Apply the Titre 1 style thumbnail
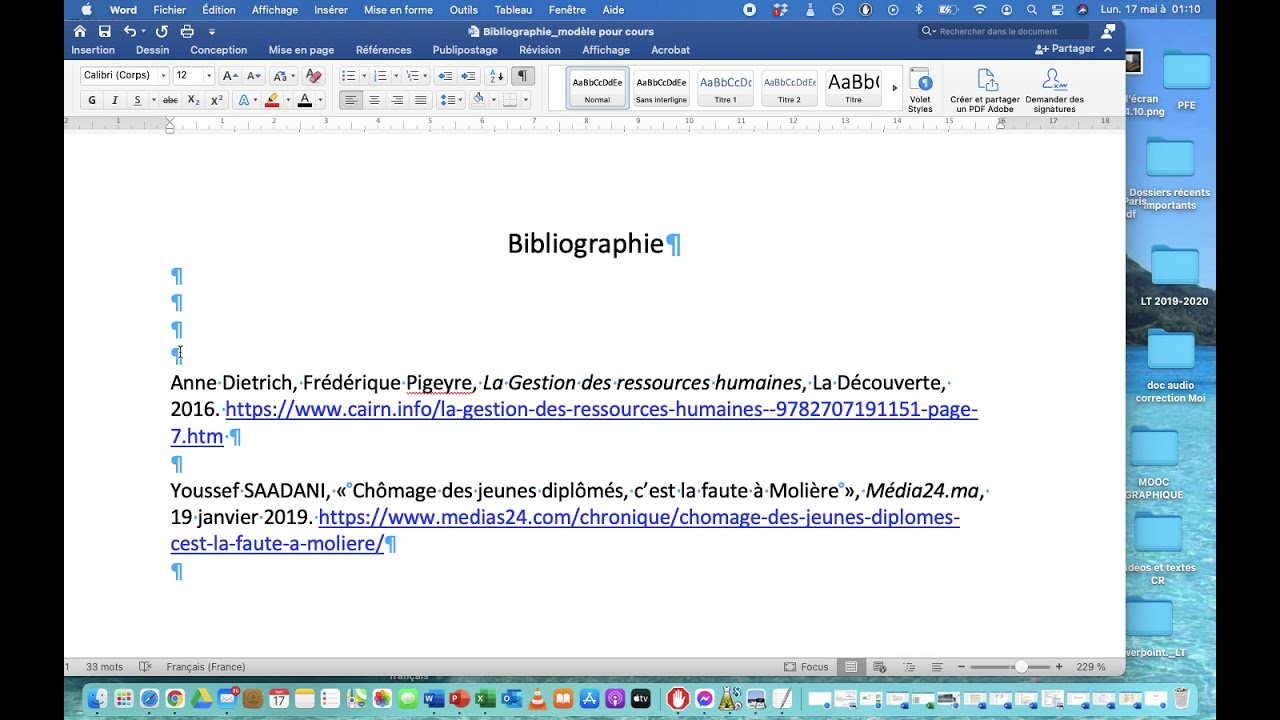 725,88
